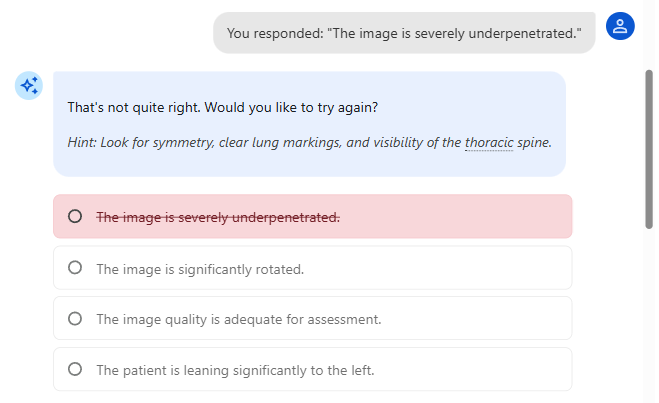The image size is (659, 403).
Task: Click the word "spine" ending the hint
Action: tap(534, 142)
